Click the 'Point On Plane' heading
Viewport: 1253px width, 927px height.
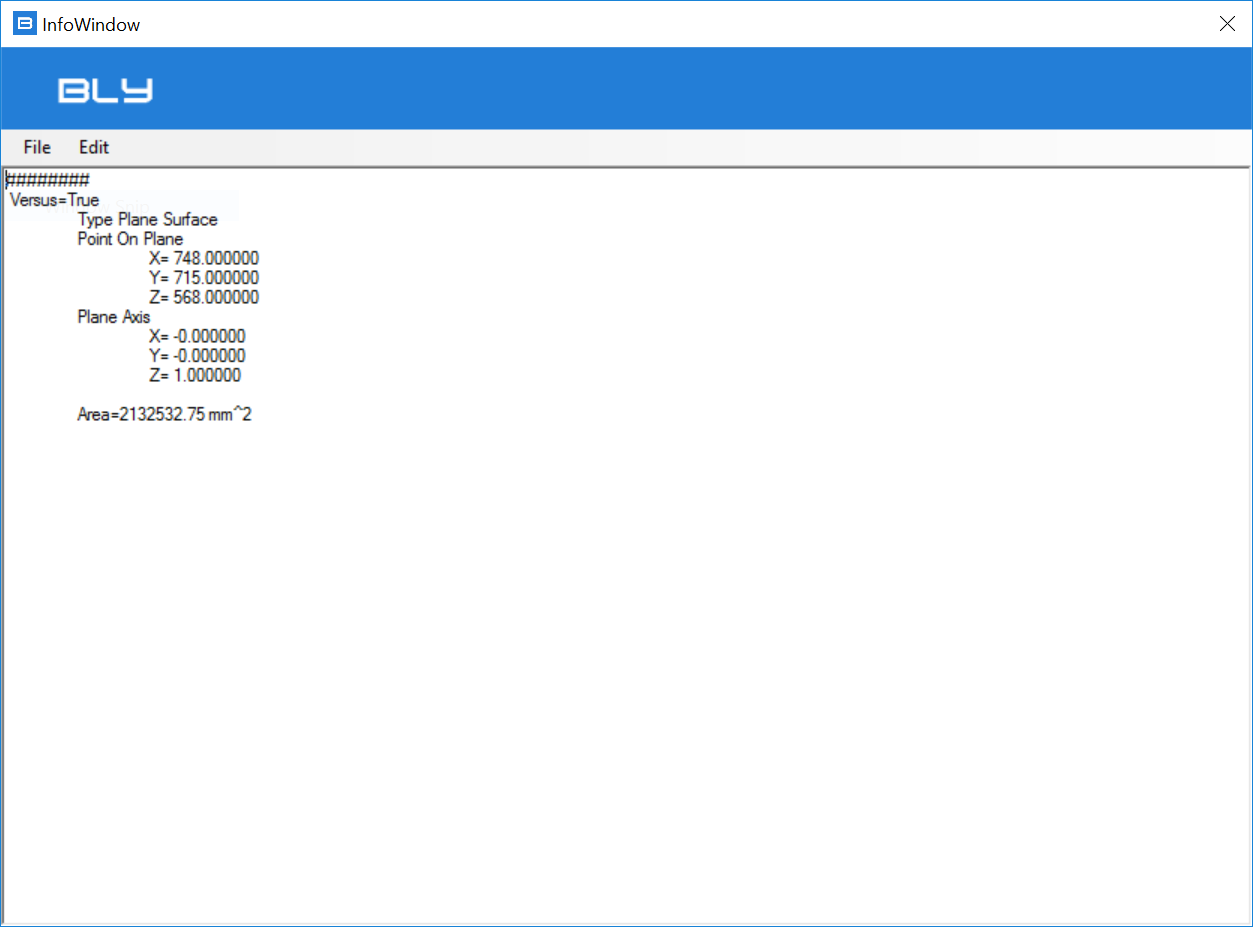[x=130, y=239]
